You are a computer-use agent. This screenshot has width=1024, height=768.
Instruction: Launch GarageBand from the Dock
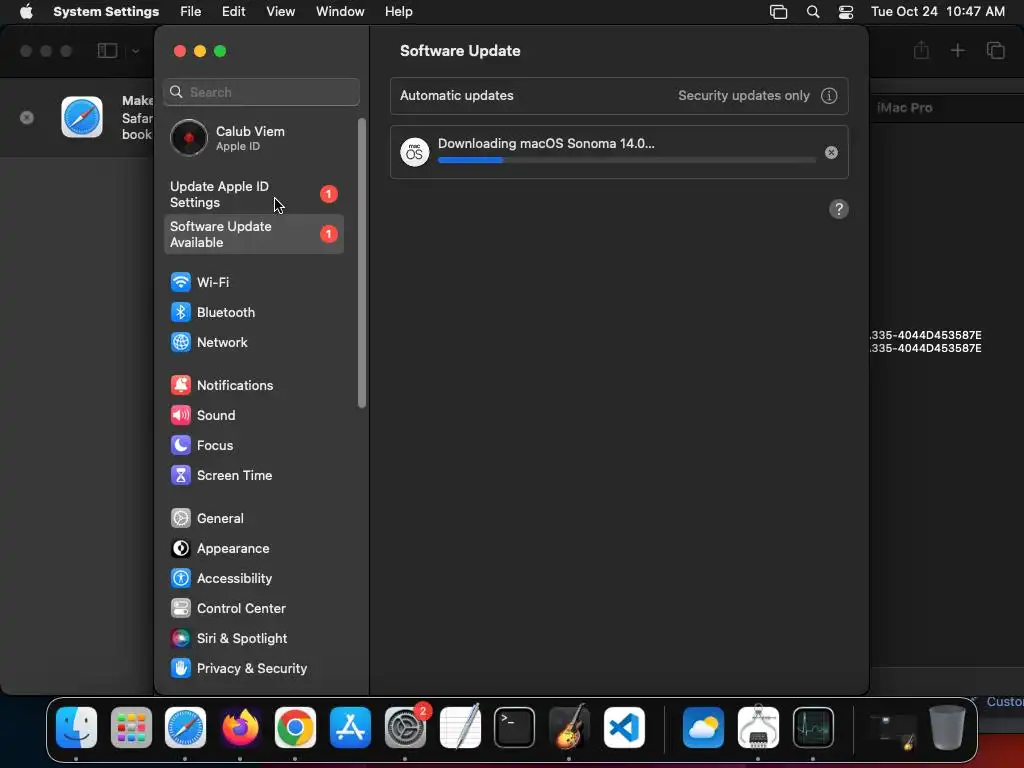coord(569,727)
